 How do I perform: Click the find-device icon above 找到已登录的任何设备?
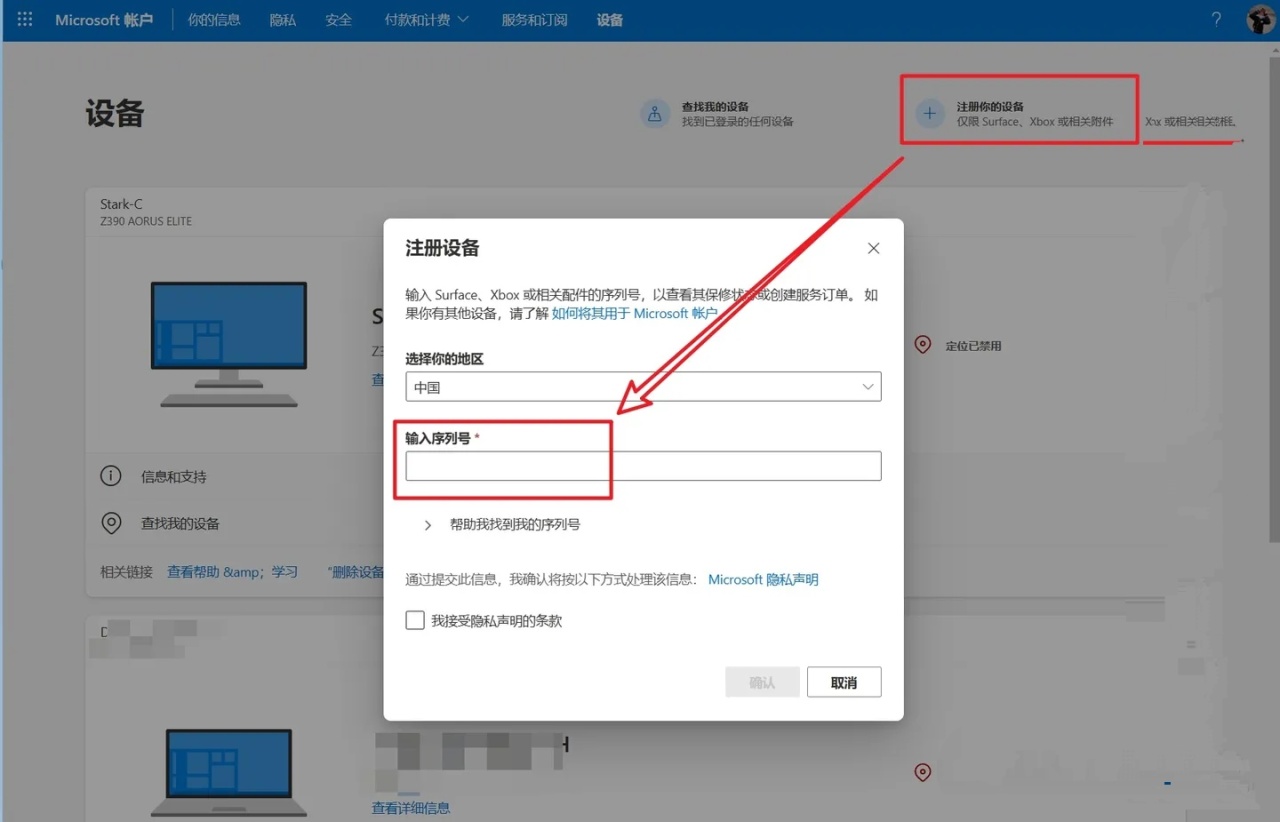coord(655,114)
